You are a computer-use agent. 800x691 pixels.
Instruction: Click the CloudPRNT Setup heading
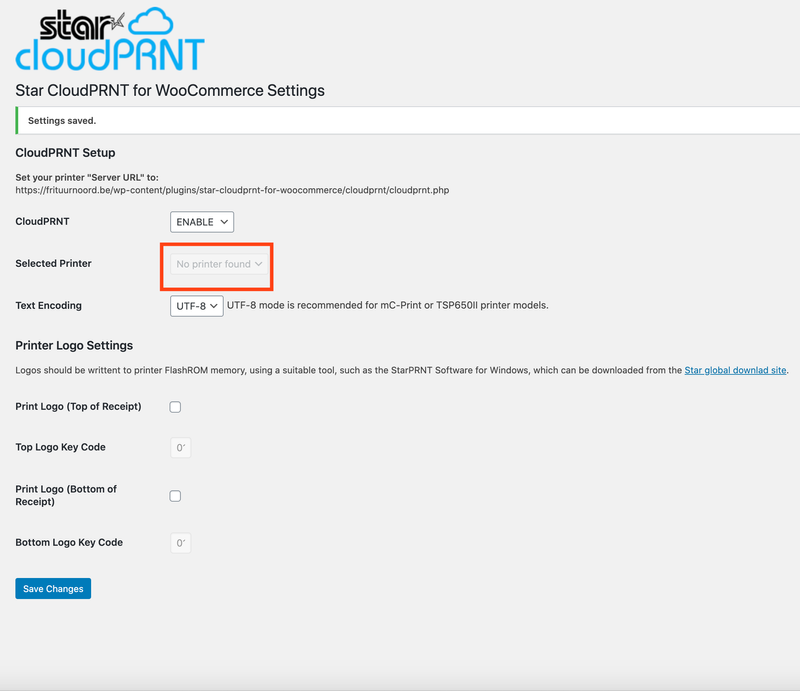tap(65, 153)
